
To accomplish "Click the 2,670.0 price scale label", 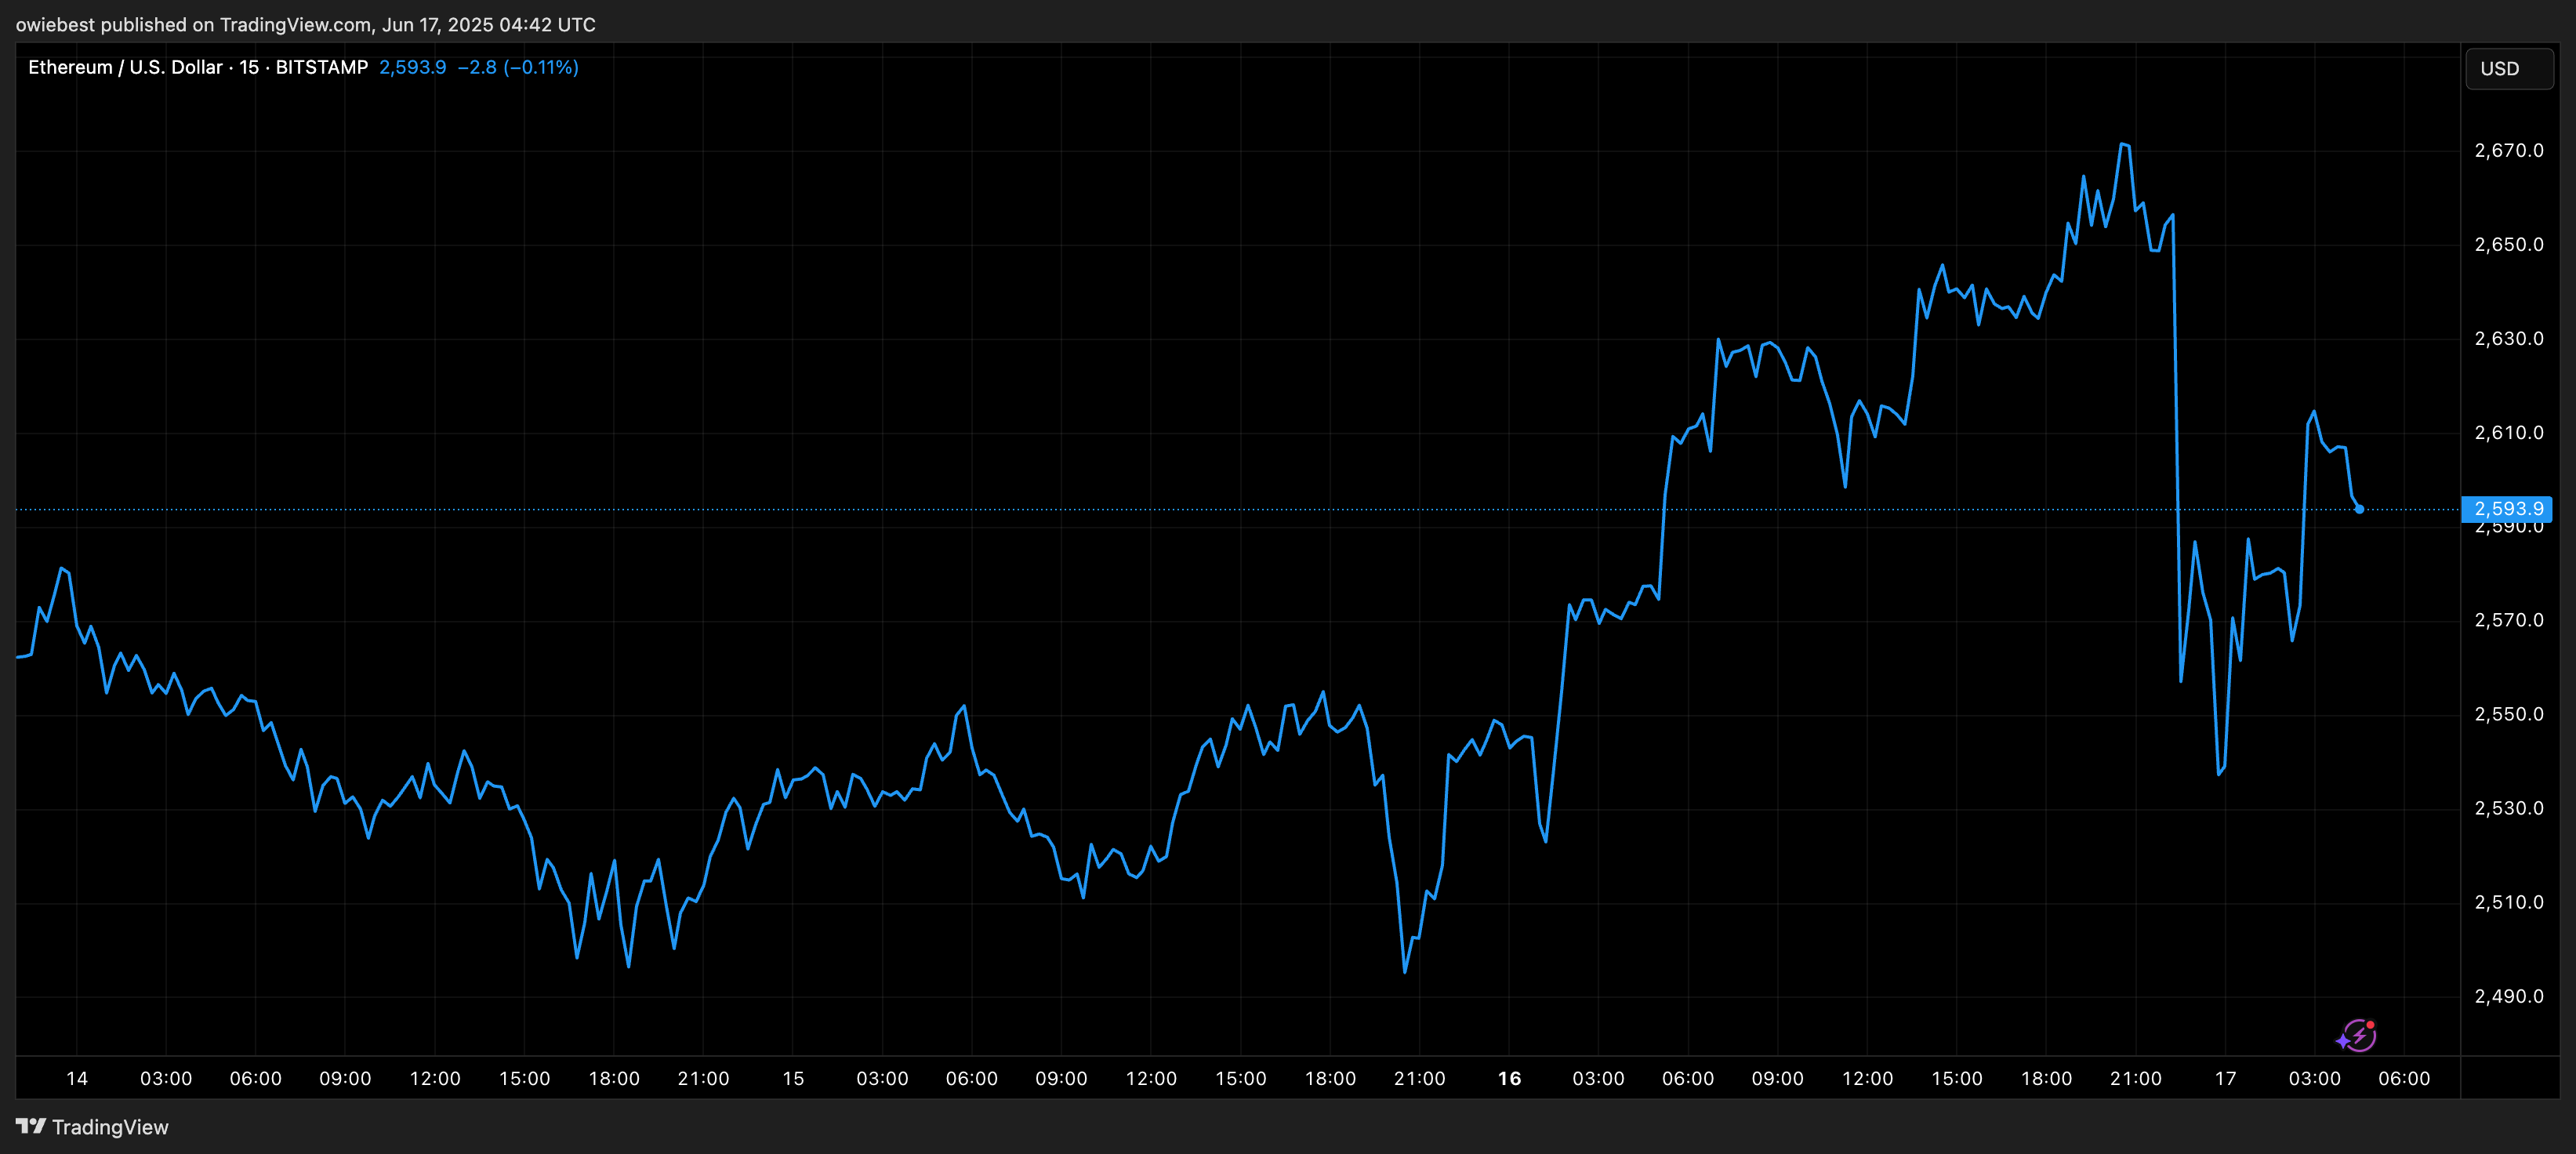I will (2508, 150).
